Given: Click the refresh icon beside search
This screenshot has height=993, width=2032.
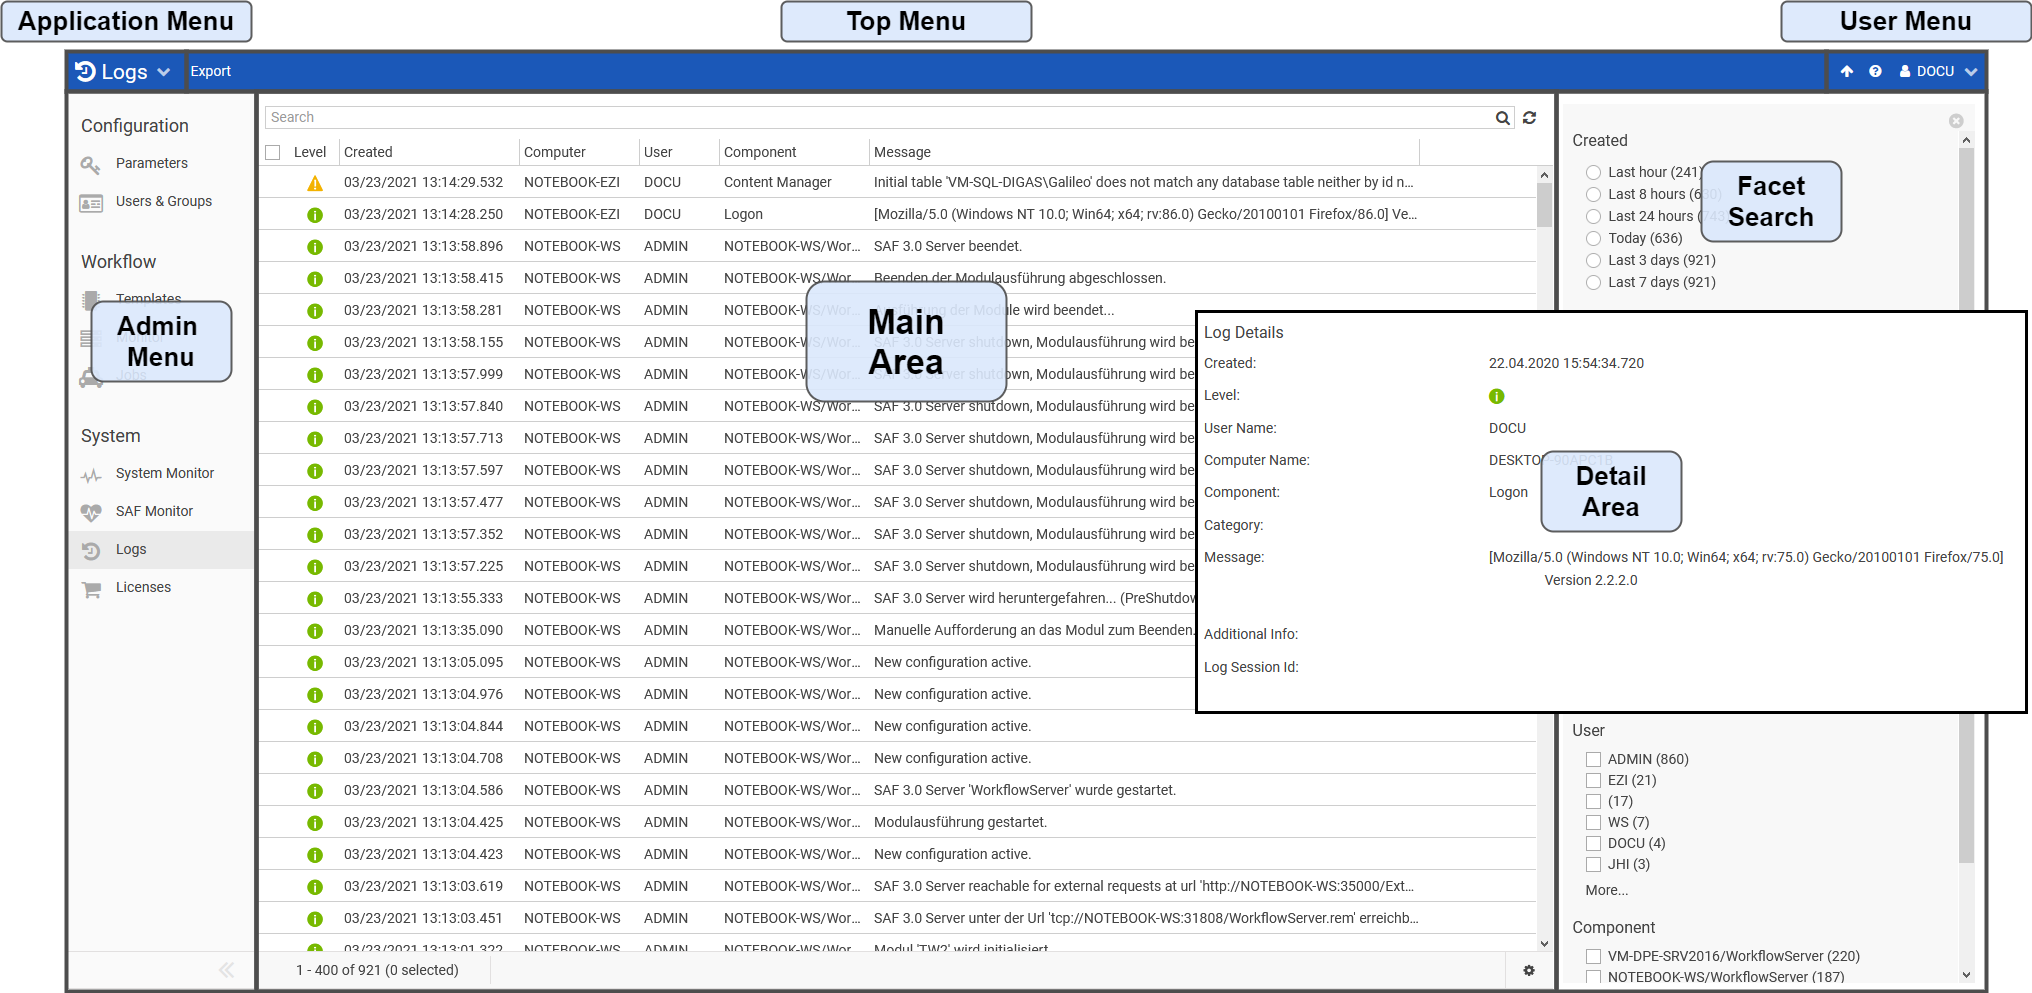Looking at the screenshot, I should tap(1529, 118).
